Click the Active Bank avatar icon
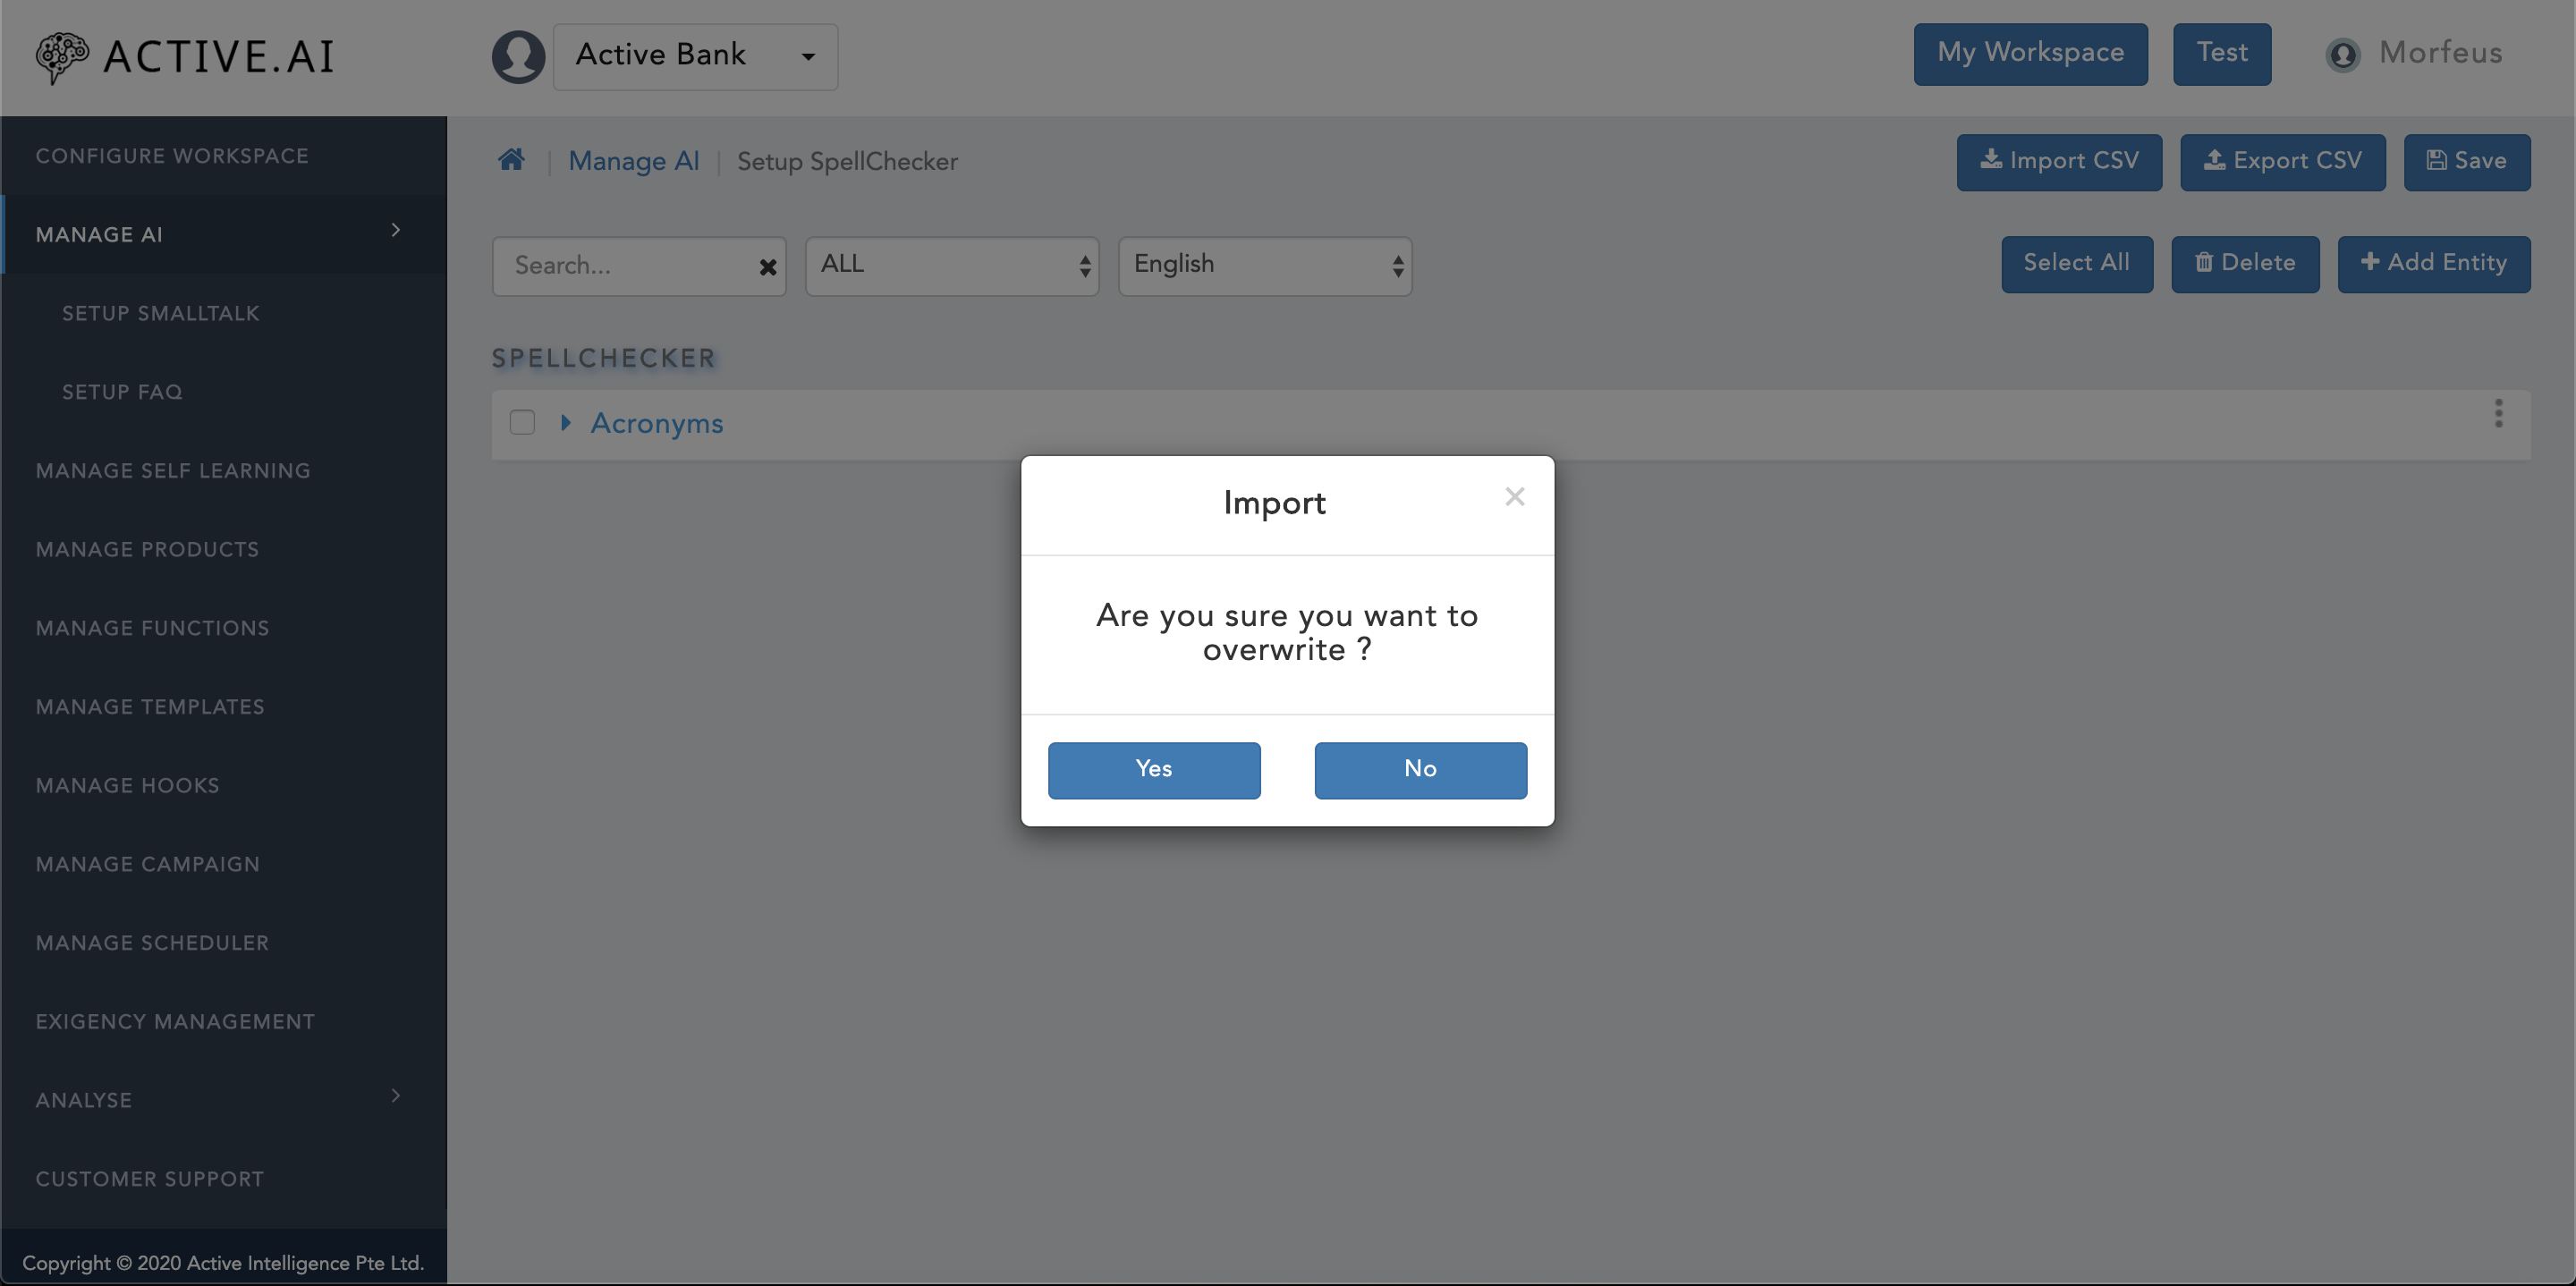Viewport: 2576px width, 1286px height. click(x=518, y=57)
